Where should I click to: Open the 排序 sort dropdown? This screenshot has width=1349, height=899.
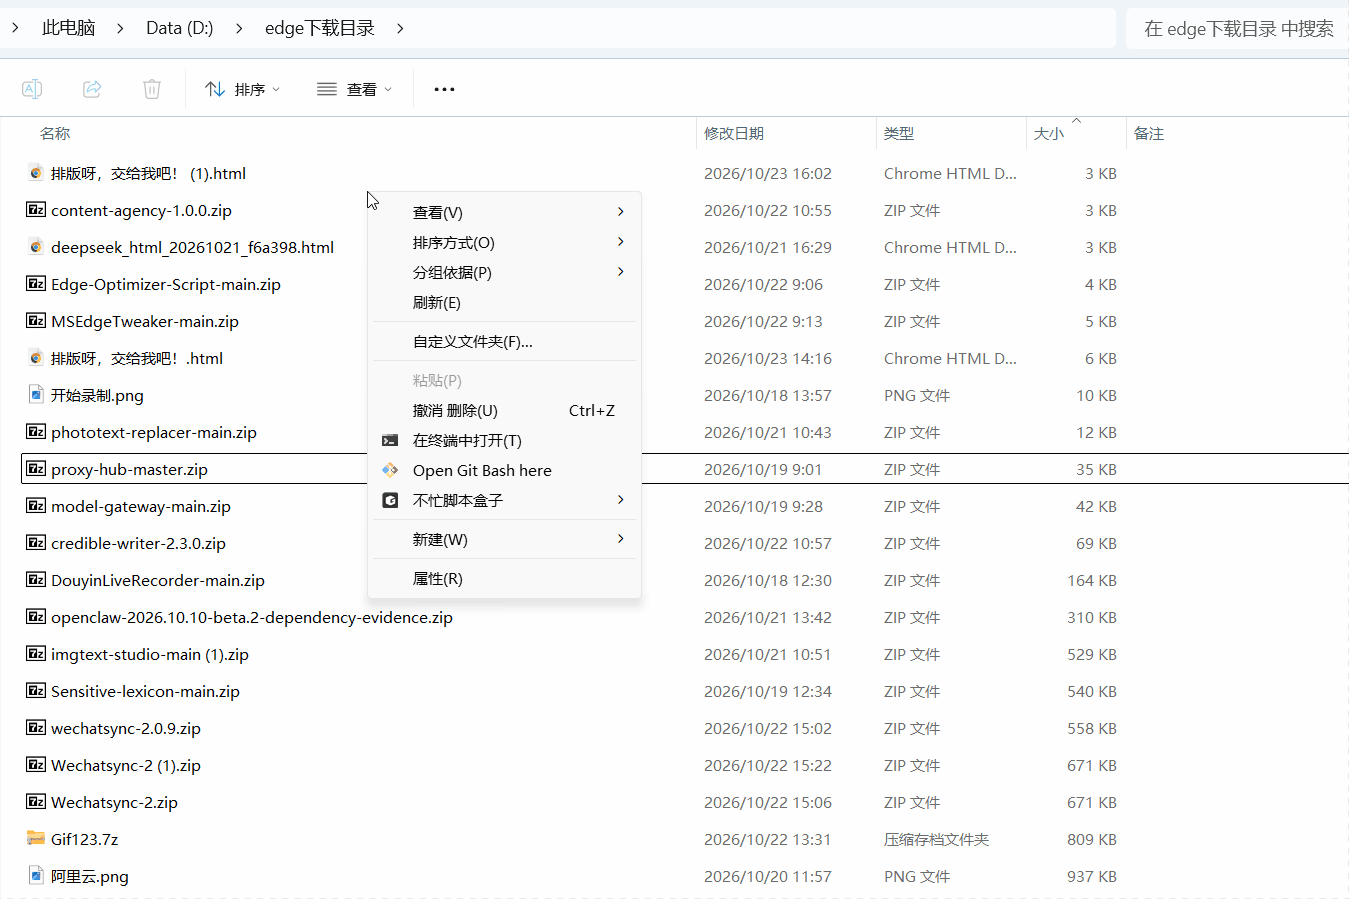[242, 89]
